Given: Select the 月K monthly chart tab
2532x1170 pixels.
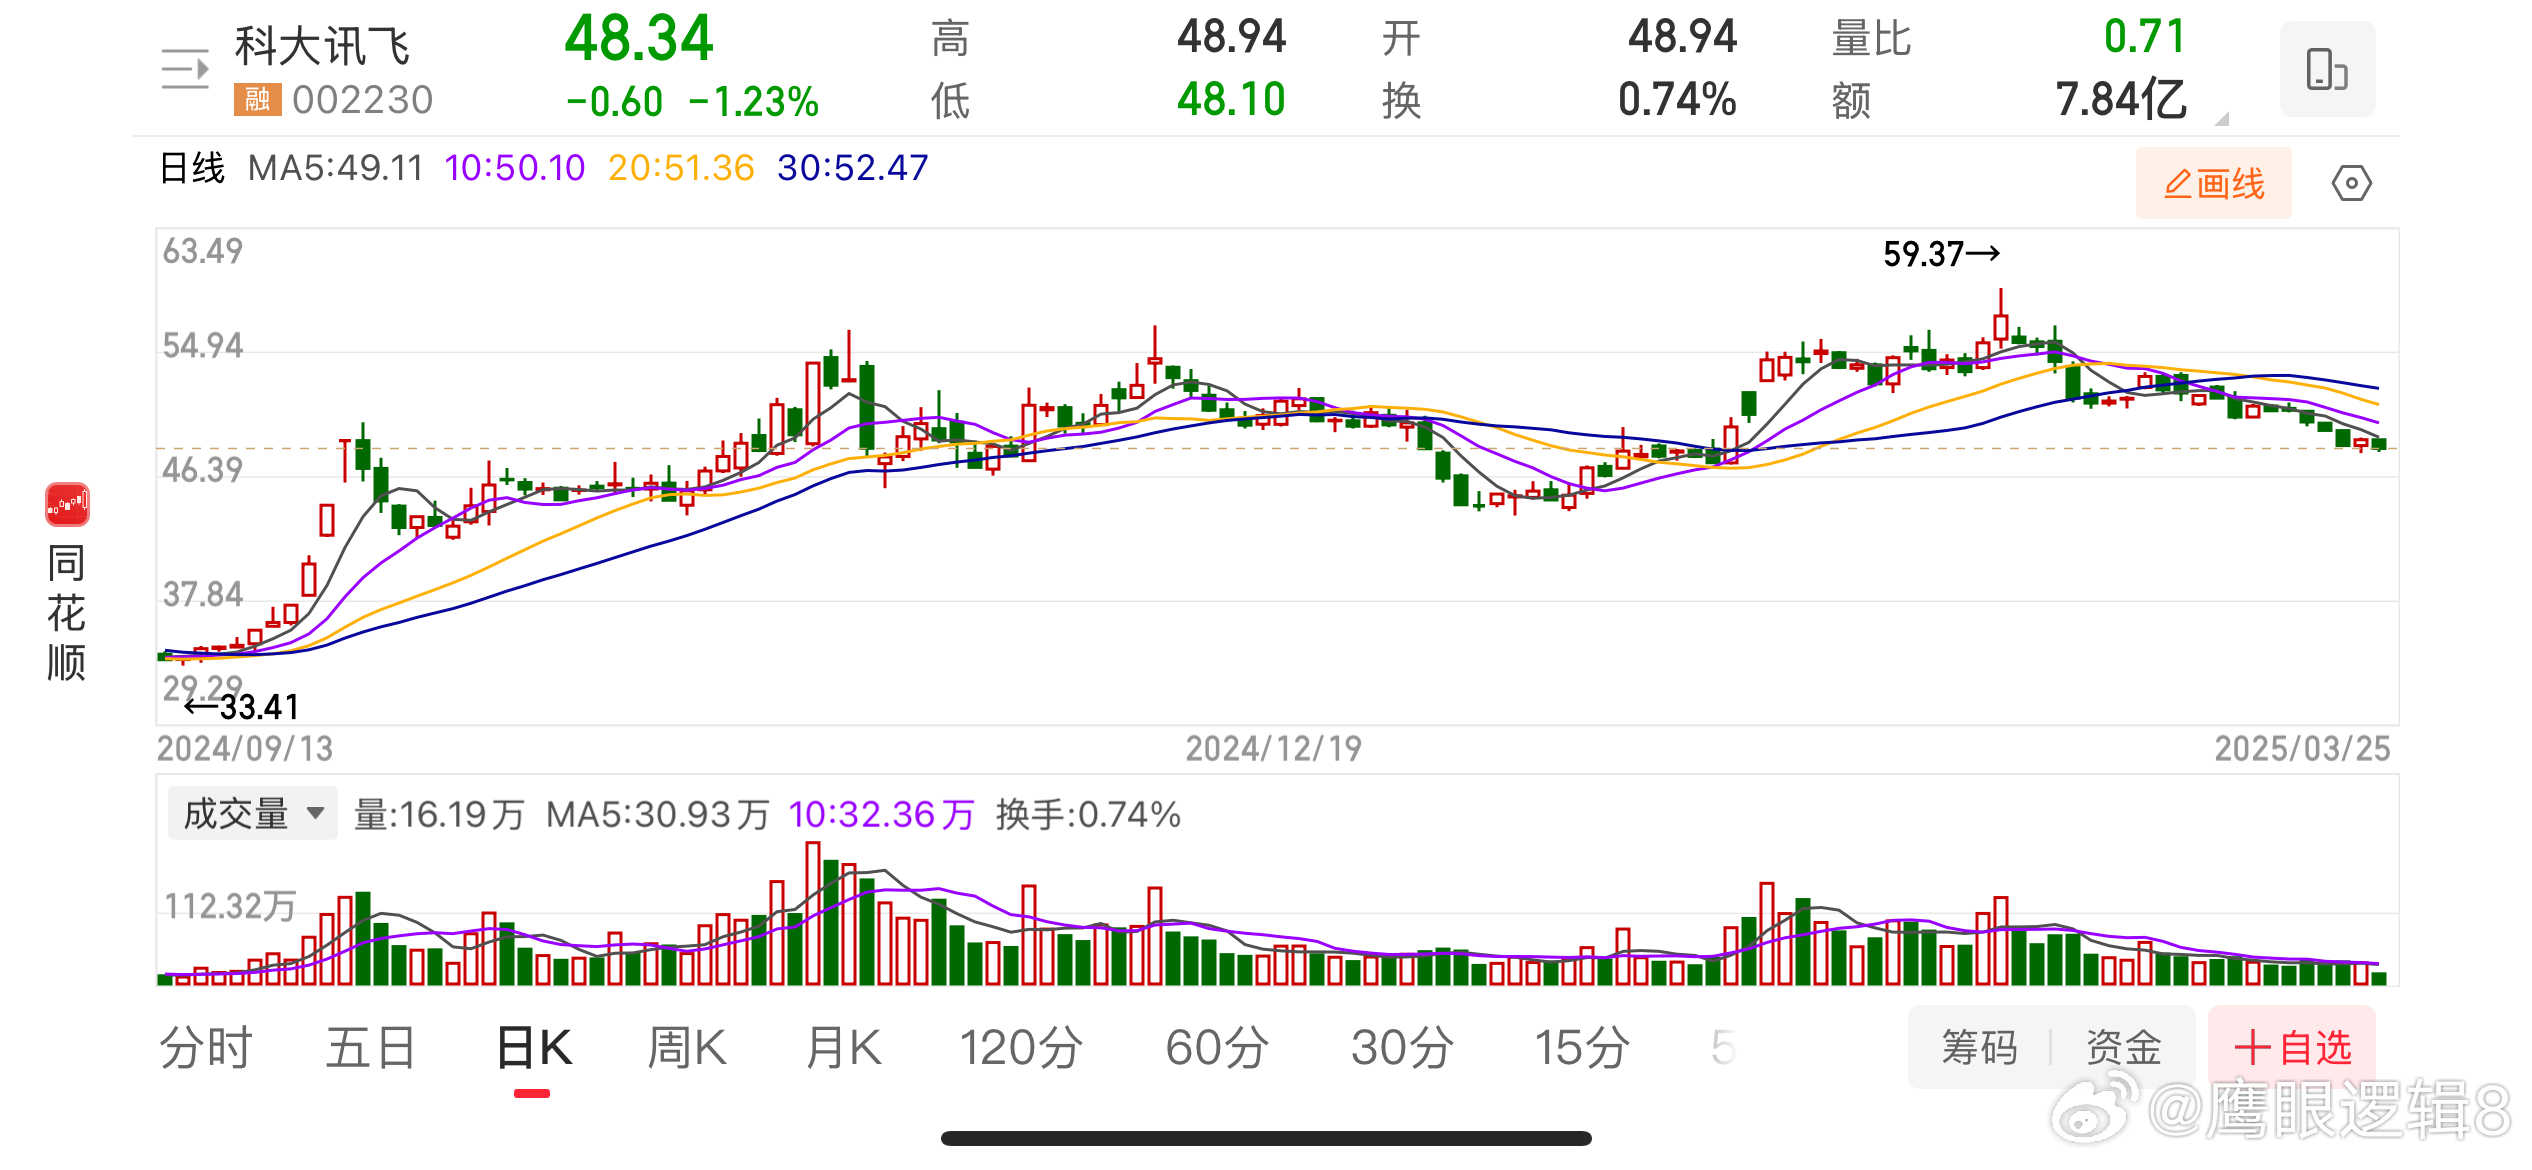Looking at the screenshot, I should [x=843, y=1048].
